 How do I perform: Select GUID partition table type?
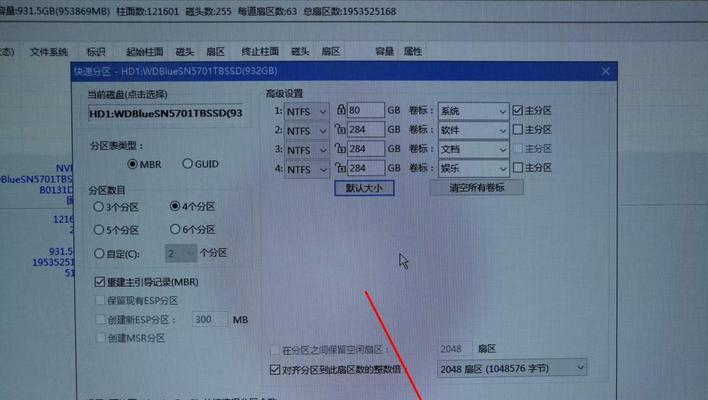click(x=200, y=164)
